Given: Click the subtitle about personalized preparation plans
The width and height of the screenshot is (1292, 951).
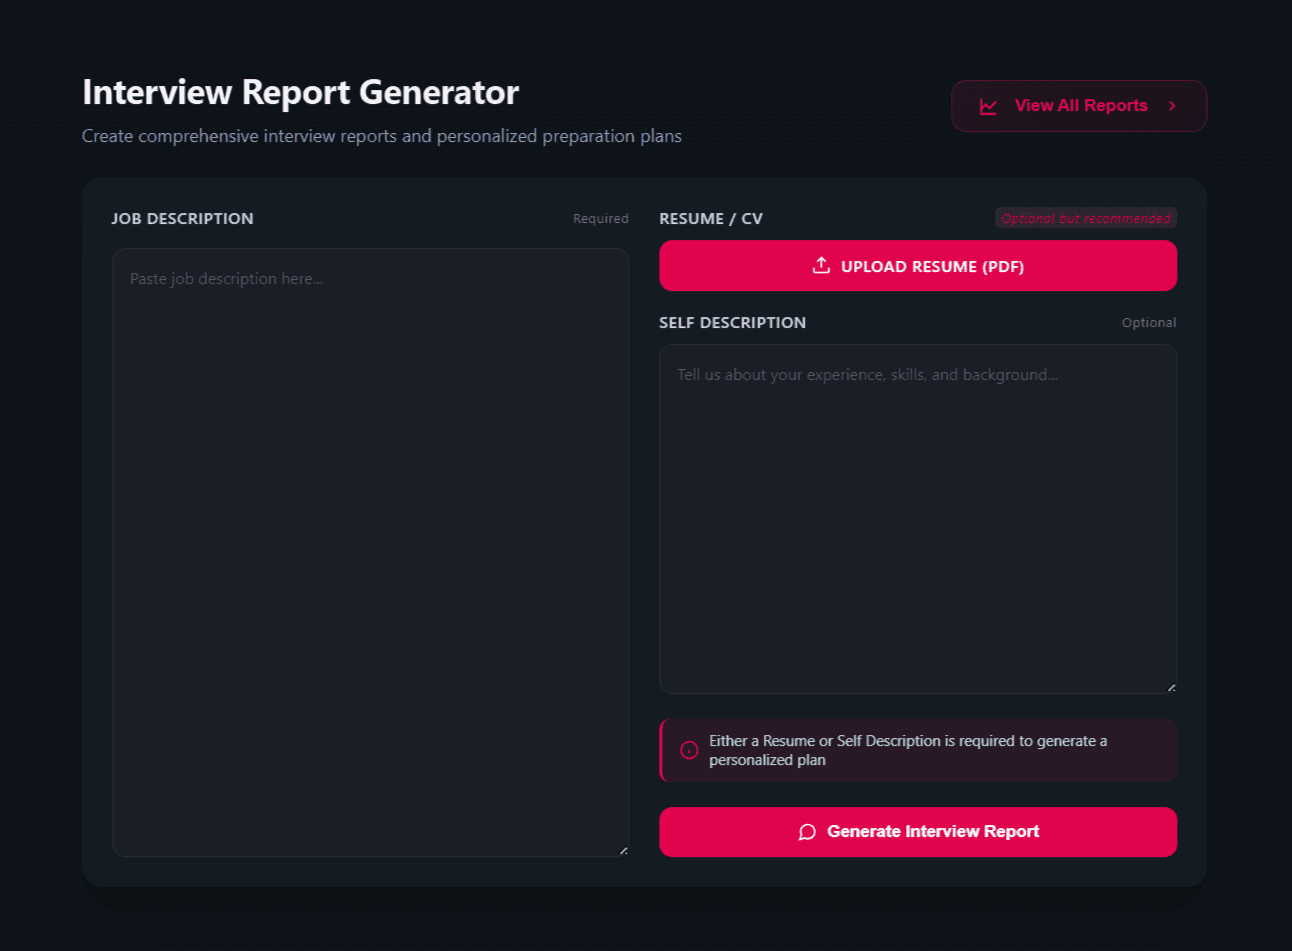Looking at the screenshot, I should click(x=382, y=136).
